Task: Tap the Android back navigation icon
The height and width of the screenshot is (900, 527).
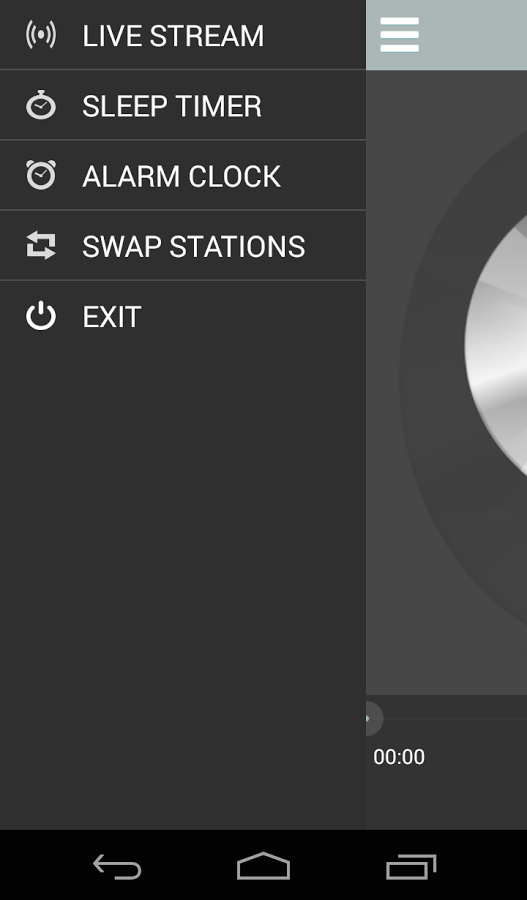Action: [x=117, y=866]
